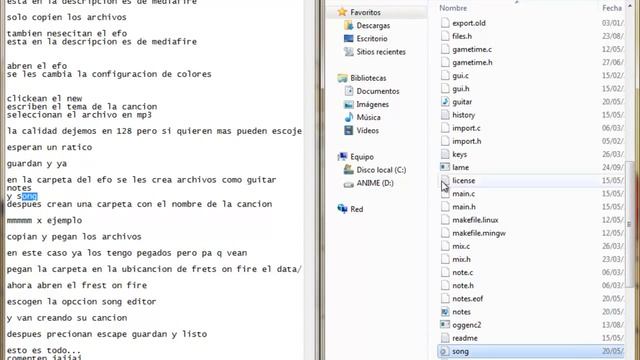The image size is (640, 360).
Task: Click the readme file icon
Action: pyautogui.click(x=445, y=338)
